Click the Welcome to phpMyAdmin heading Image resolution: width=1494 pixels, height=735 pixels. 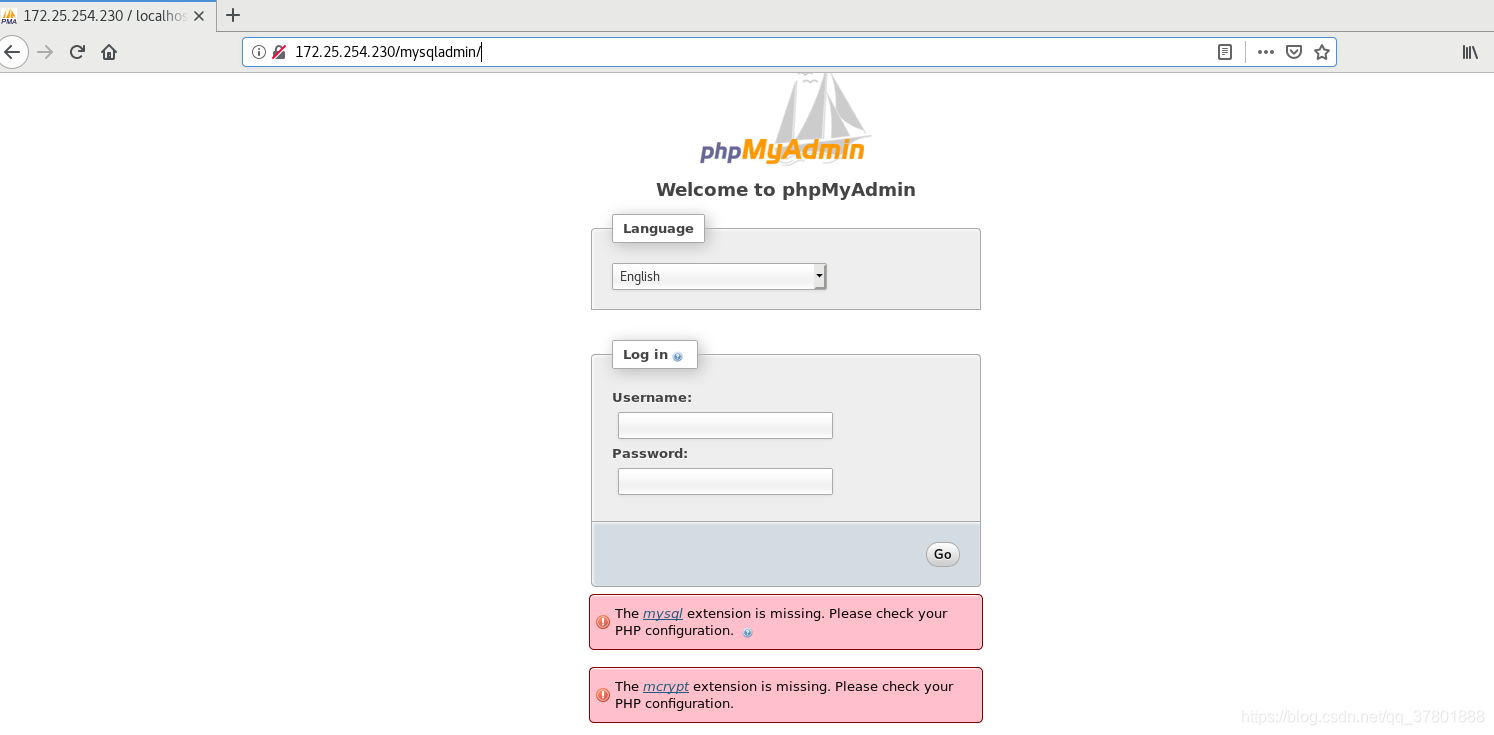click(786, 190)
